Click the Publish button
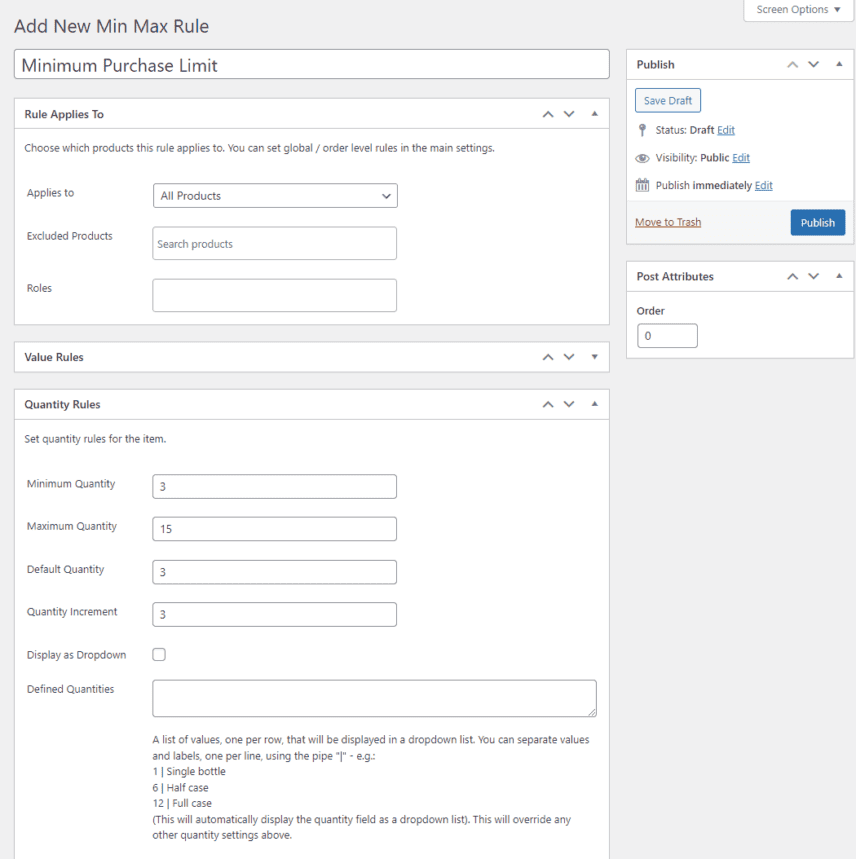The image size is (856, 859). click(817, 222)
